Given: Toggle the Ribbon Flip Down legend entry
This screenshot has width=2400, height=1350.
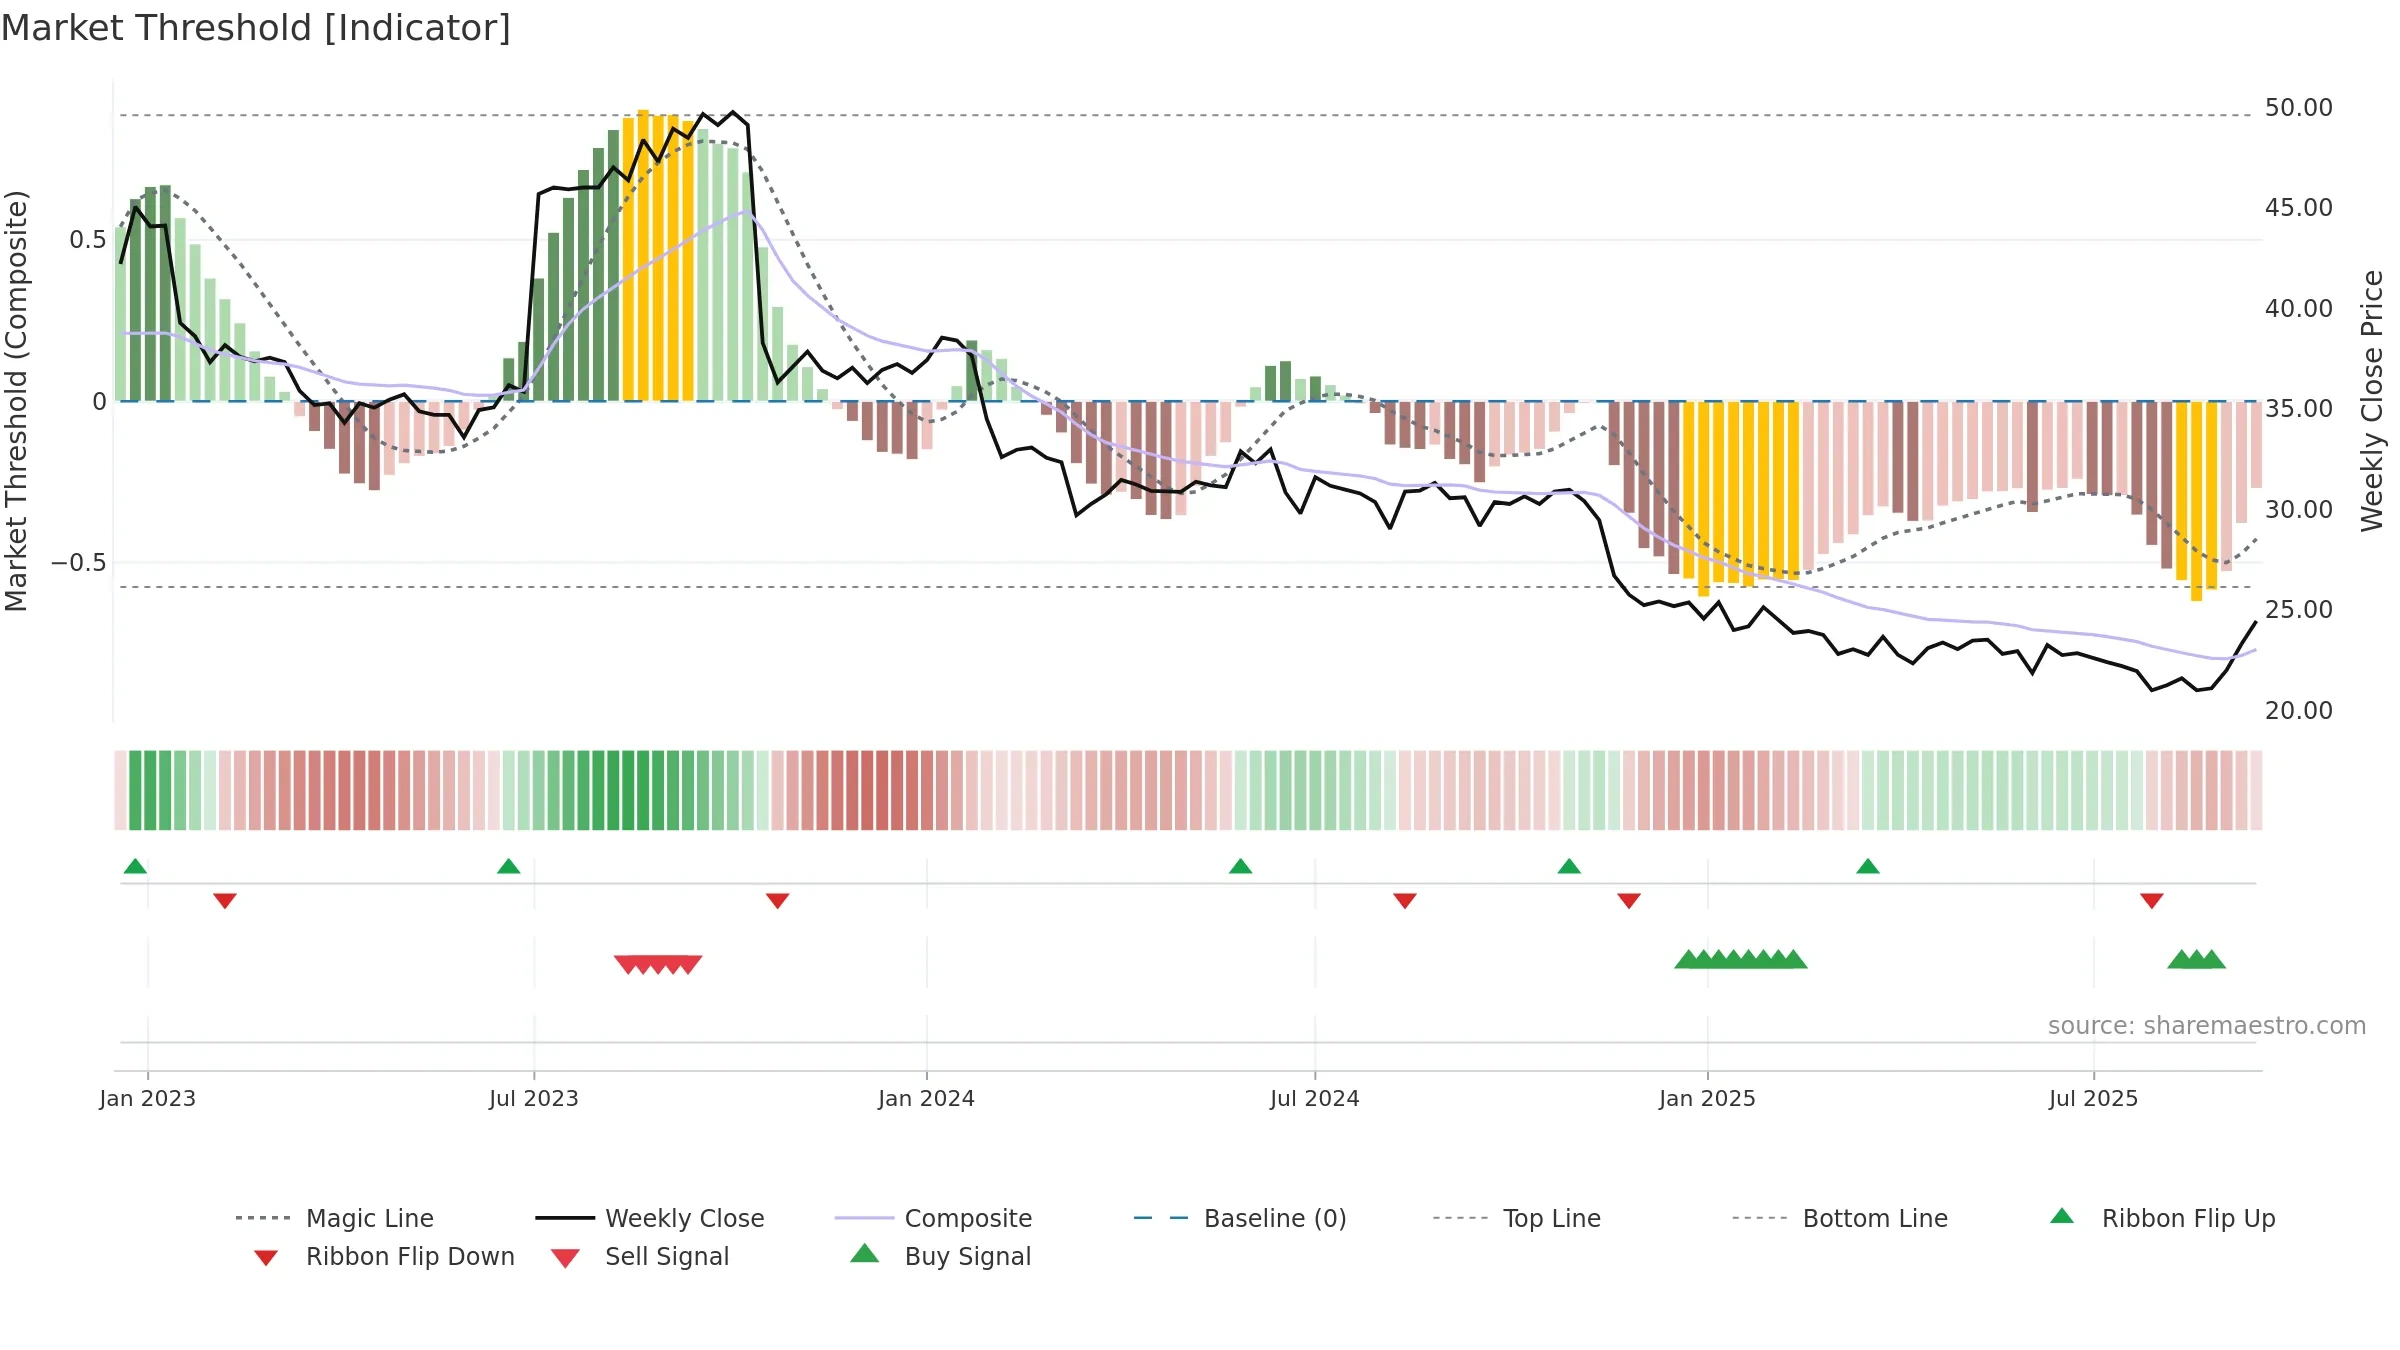Looking at the screenshot, I should pos(383,1256).
